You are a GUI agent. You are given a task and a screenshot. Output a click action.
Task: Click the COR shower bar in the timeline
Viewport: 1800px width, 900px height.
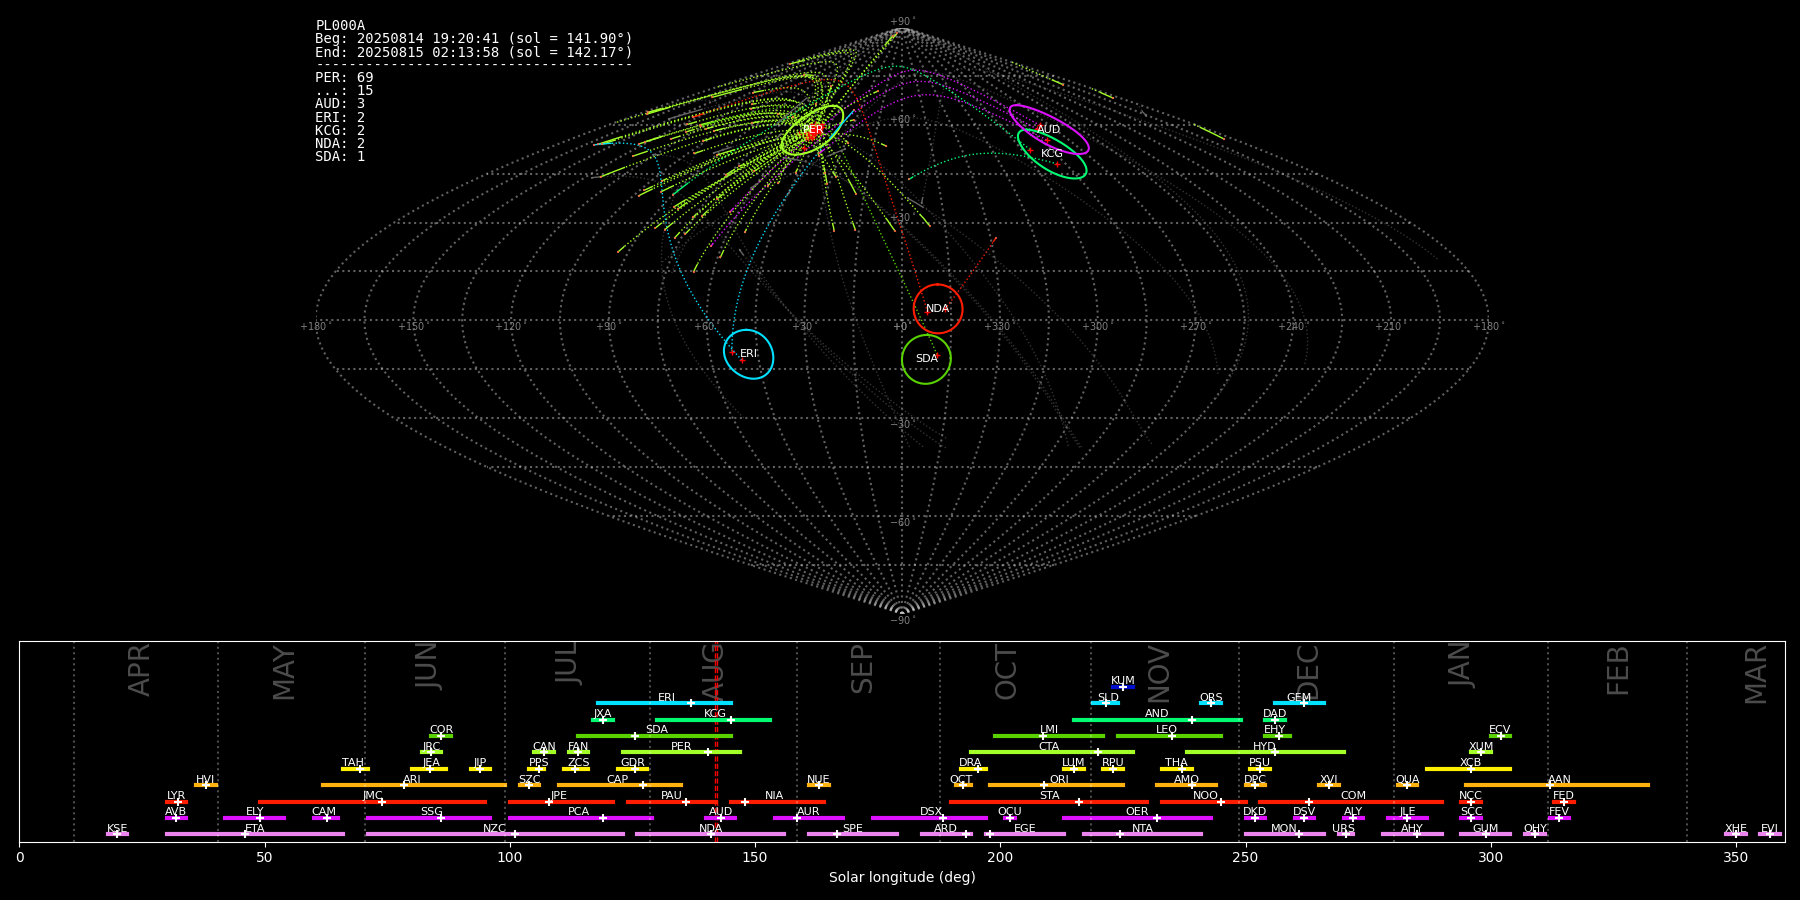(441, 736)
